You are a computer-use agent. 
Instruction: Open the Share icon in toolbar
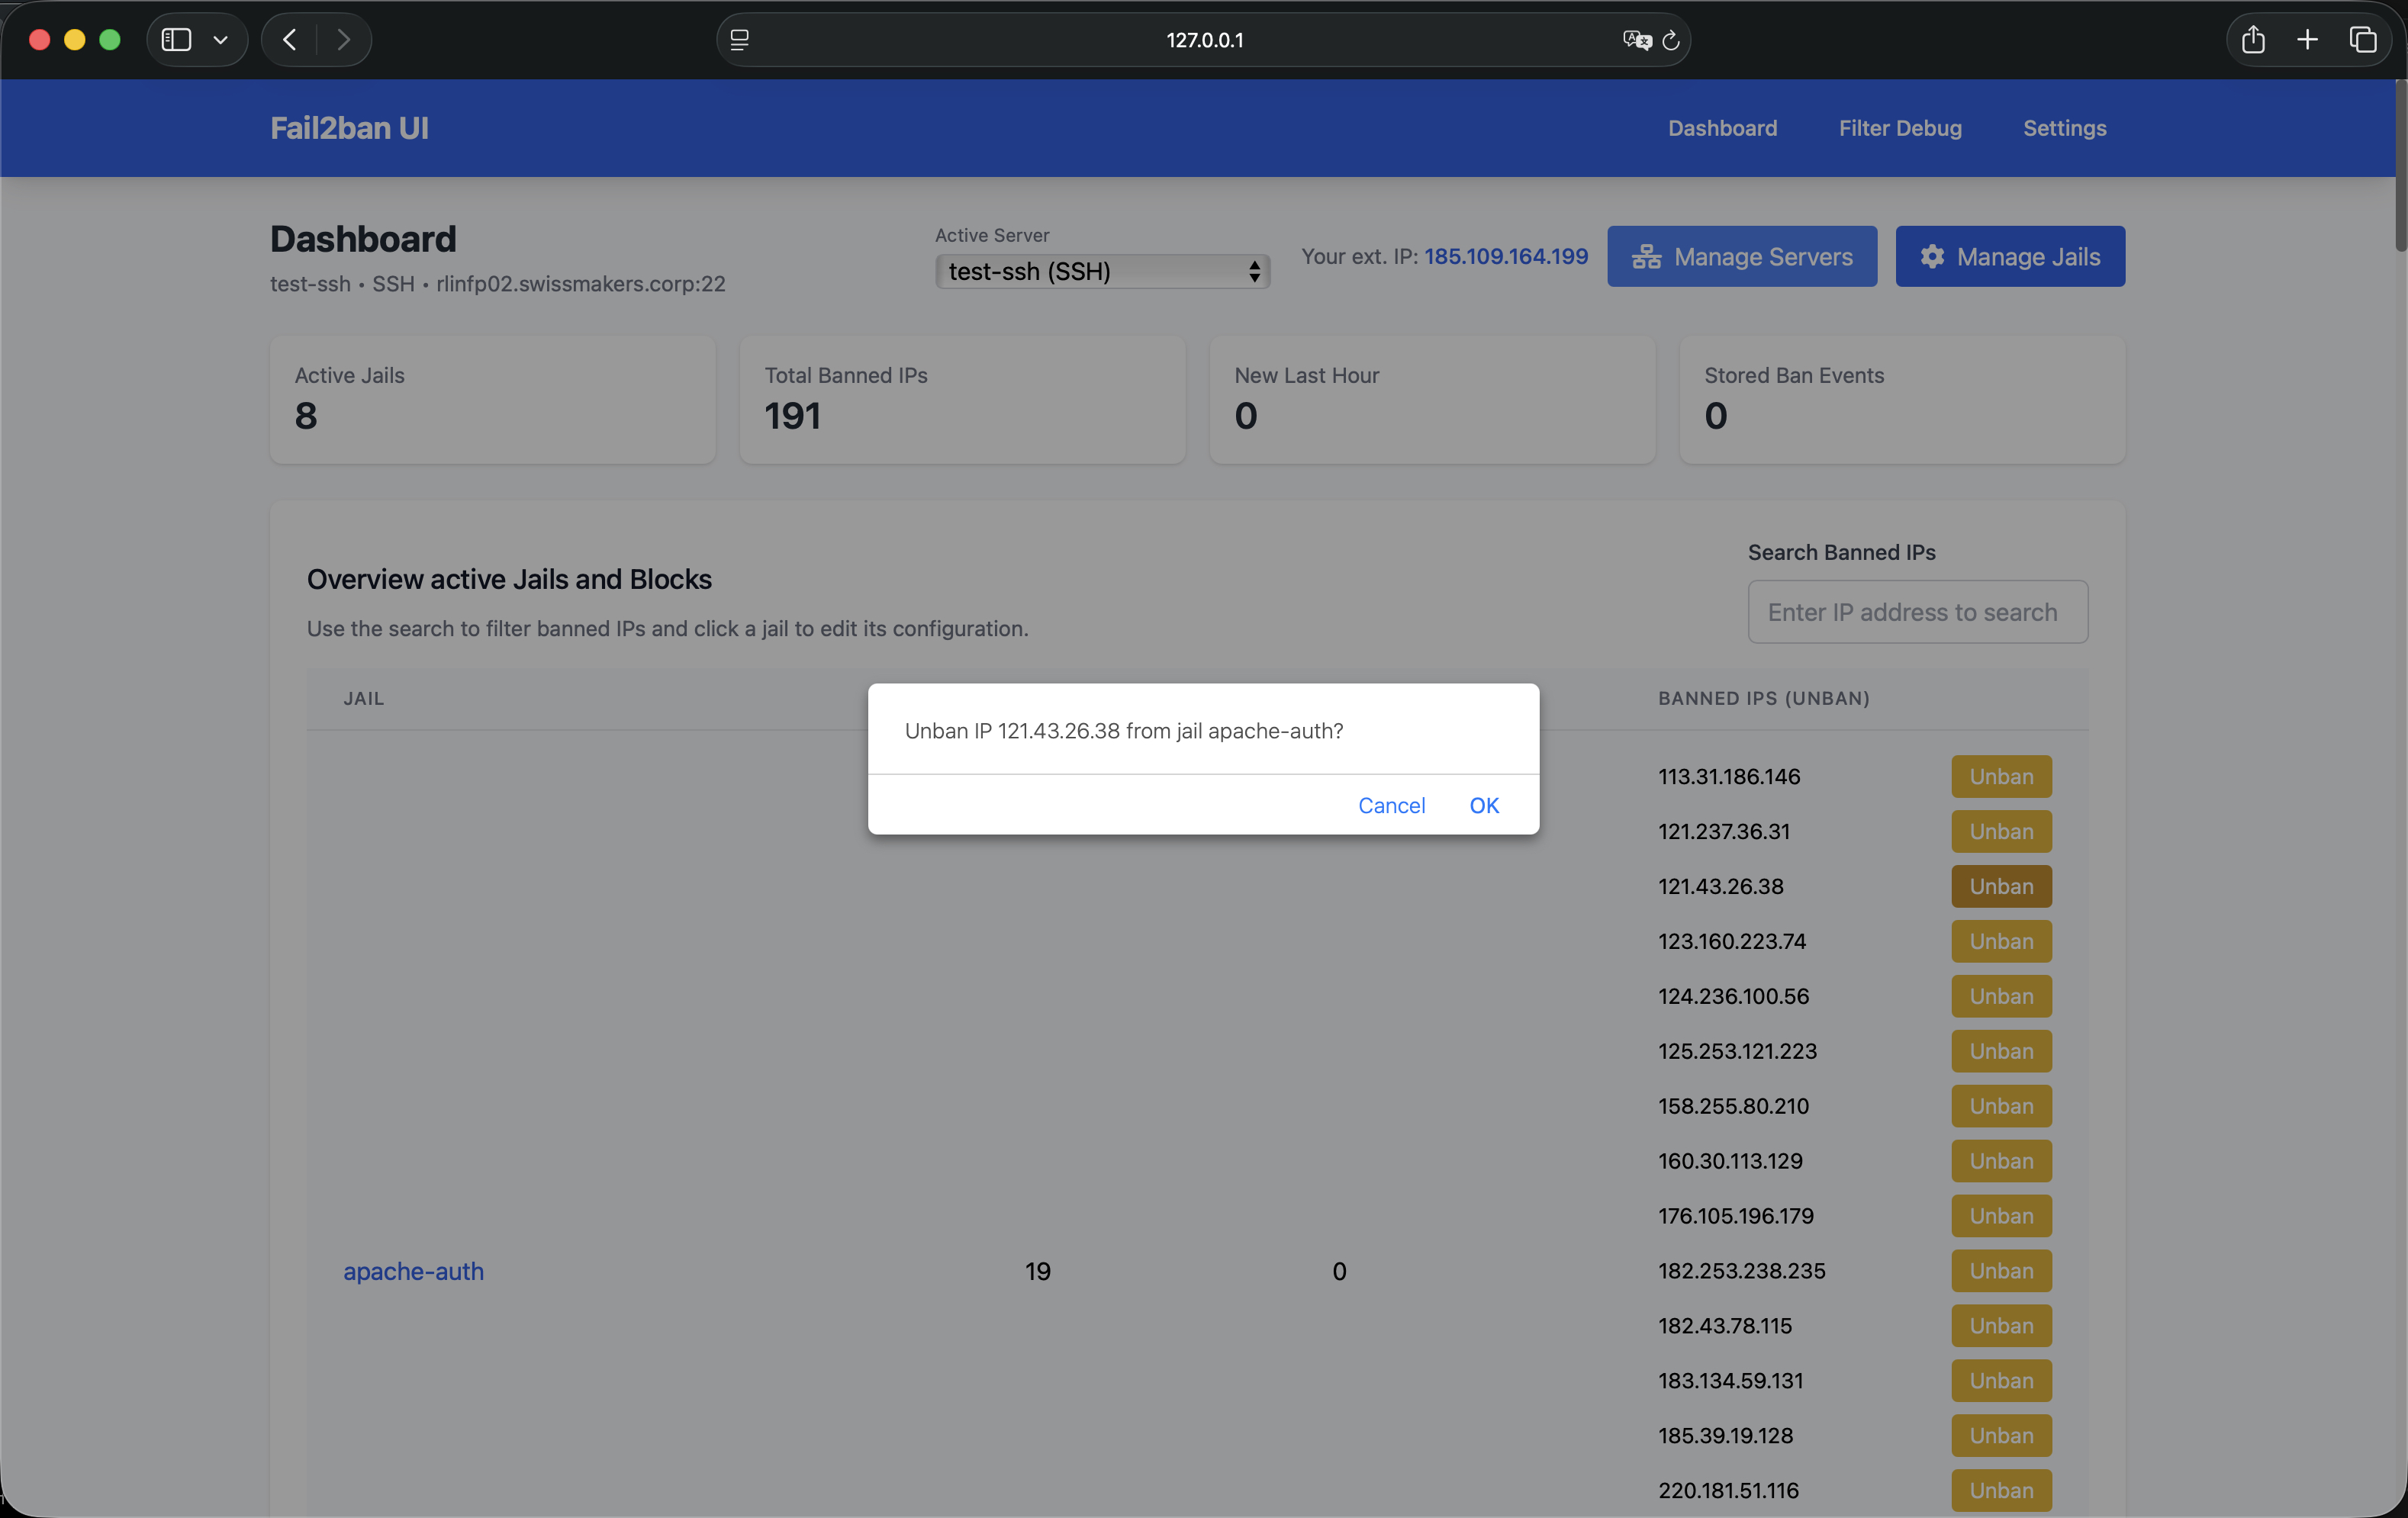coord(2252,40)
